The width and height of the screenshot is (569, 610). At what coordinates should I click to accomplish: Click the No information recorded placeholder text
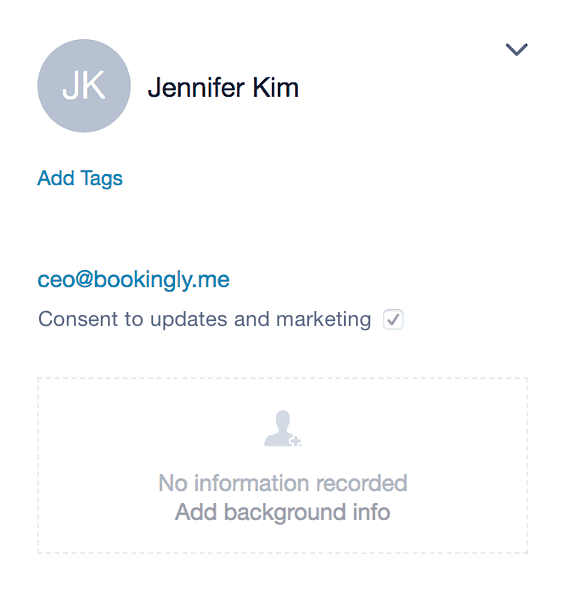[283, 483]
